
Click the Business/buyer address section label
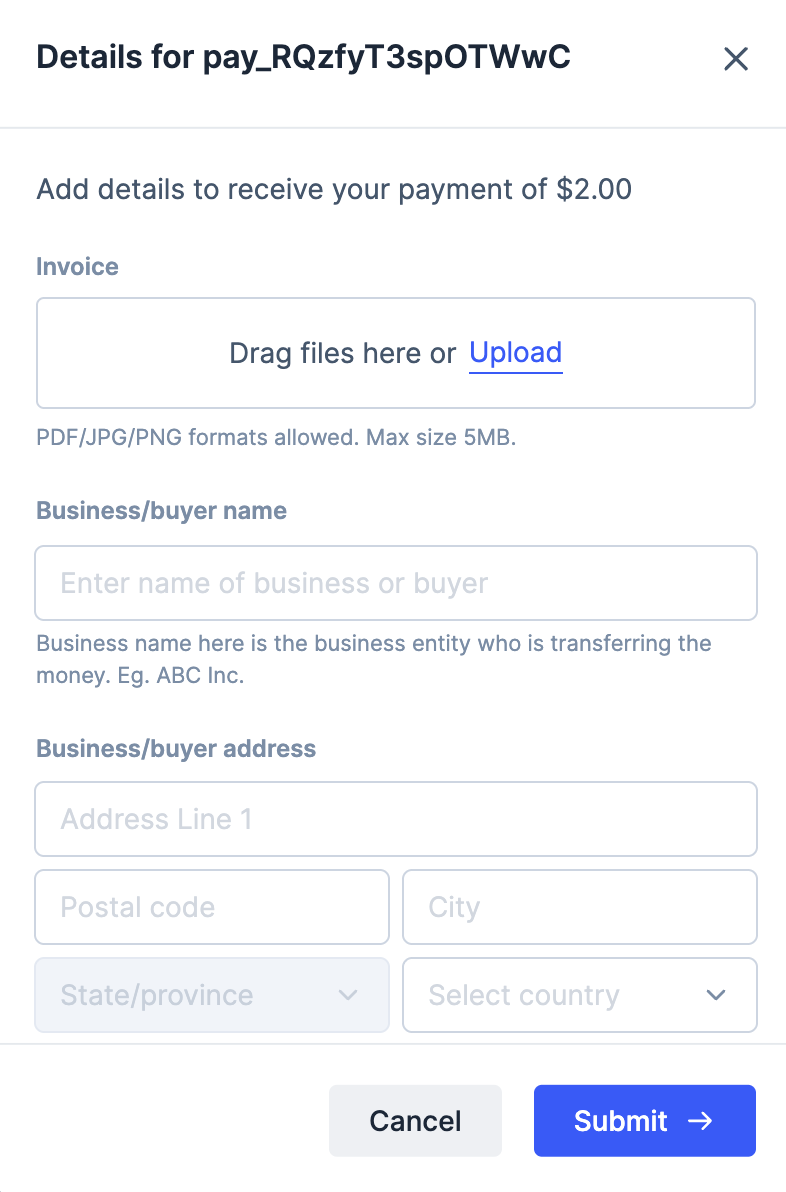point(176,748)
